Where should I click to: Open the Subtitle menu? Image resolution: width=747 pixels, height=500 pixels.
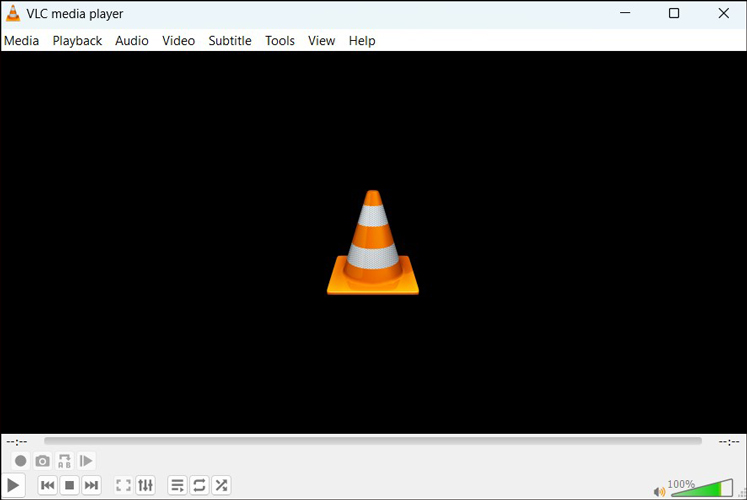230,41
